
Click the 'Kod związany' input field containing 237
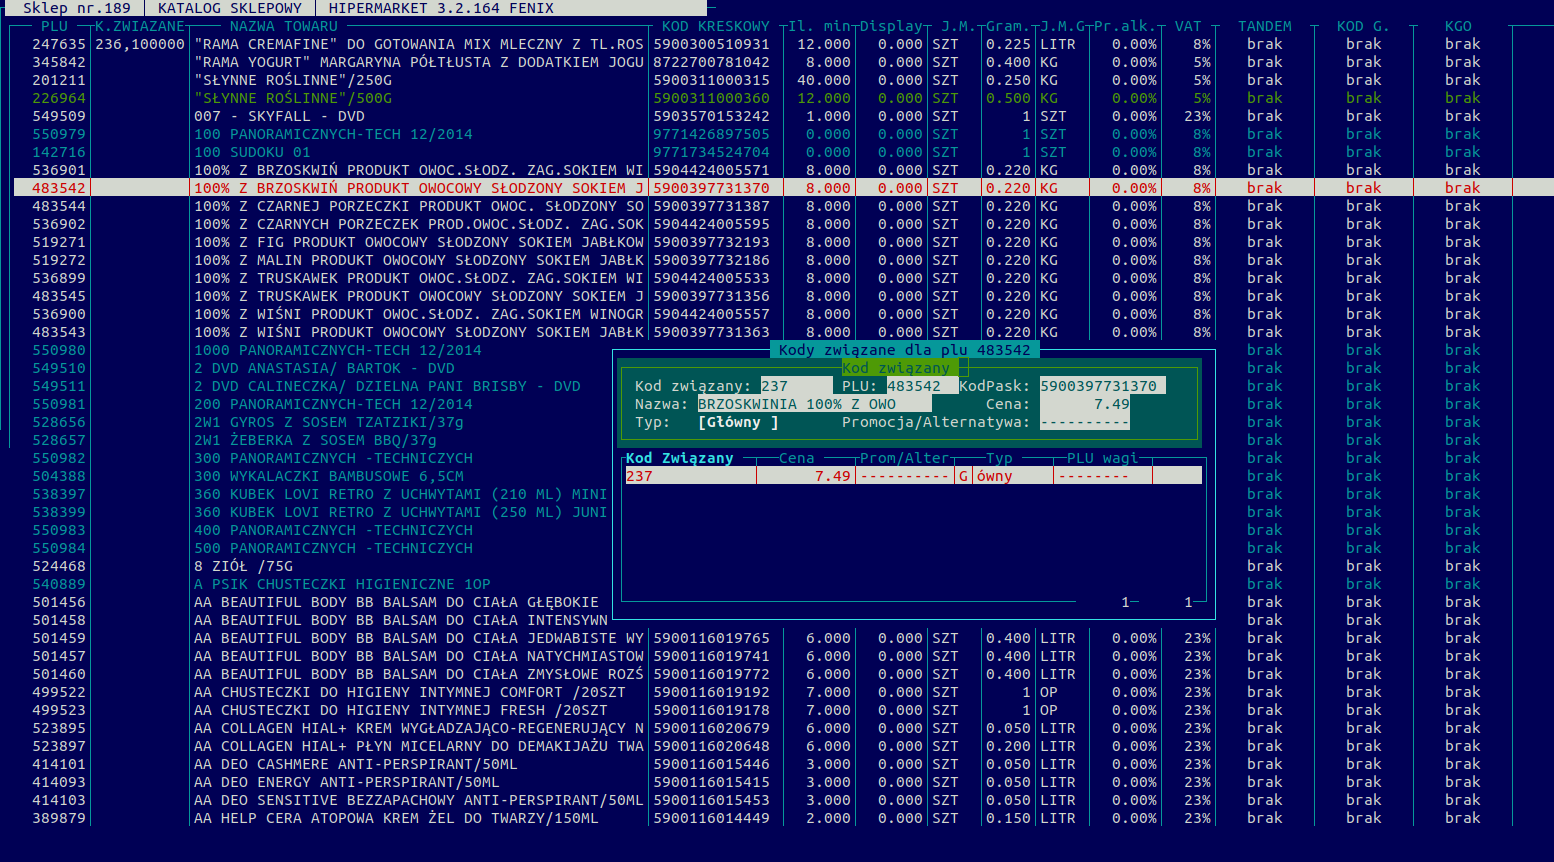pyautogui.click(x=795, y=386)
